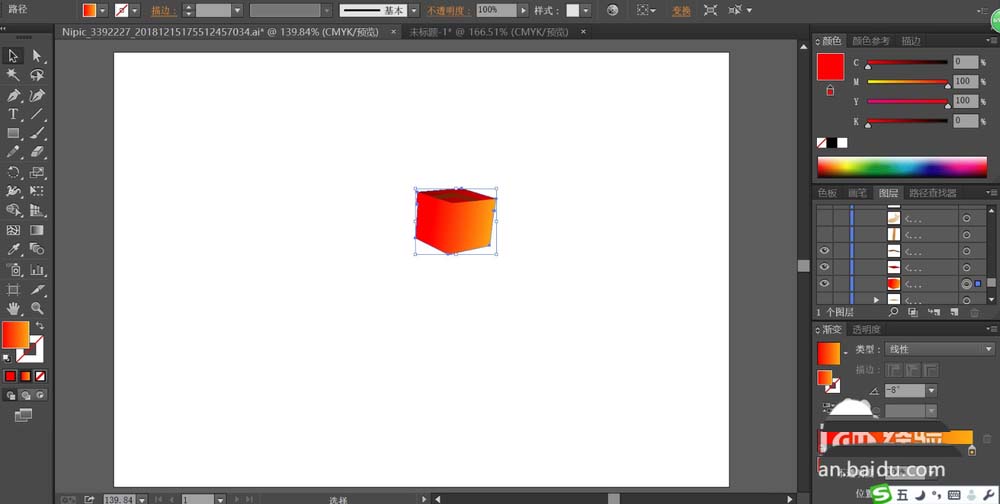Image resolution: width=1000 pixels, height=504 pixels.
Task: Toggle eye on the brown curve sublayer row
Action: (824, 251)
